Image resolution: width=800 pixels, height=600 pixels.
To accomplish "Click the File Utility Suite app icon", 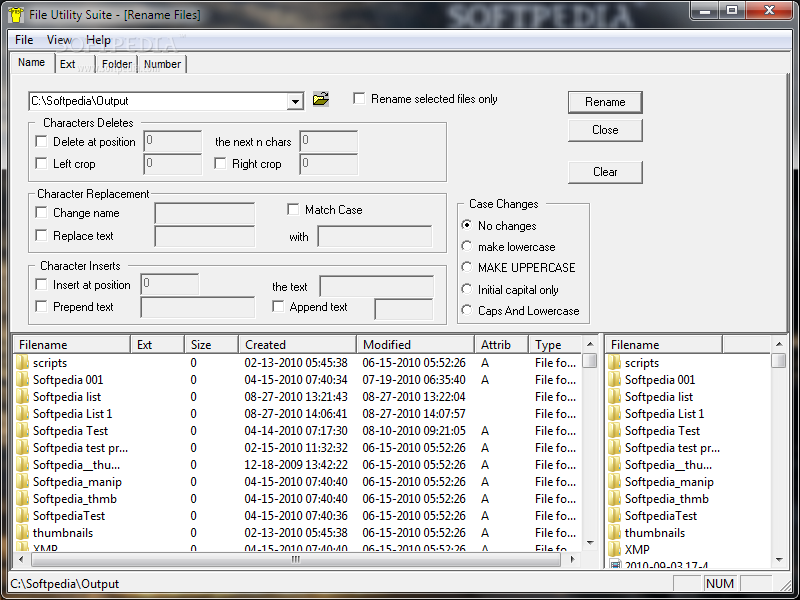I will pyautogui.click(x=16, y=14).
